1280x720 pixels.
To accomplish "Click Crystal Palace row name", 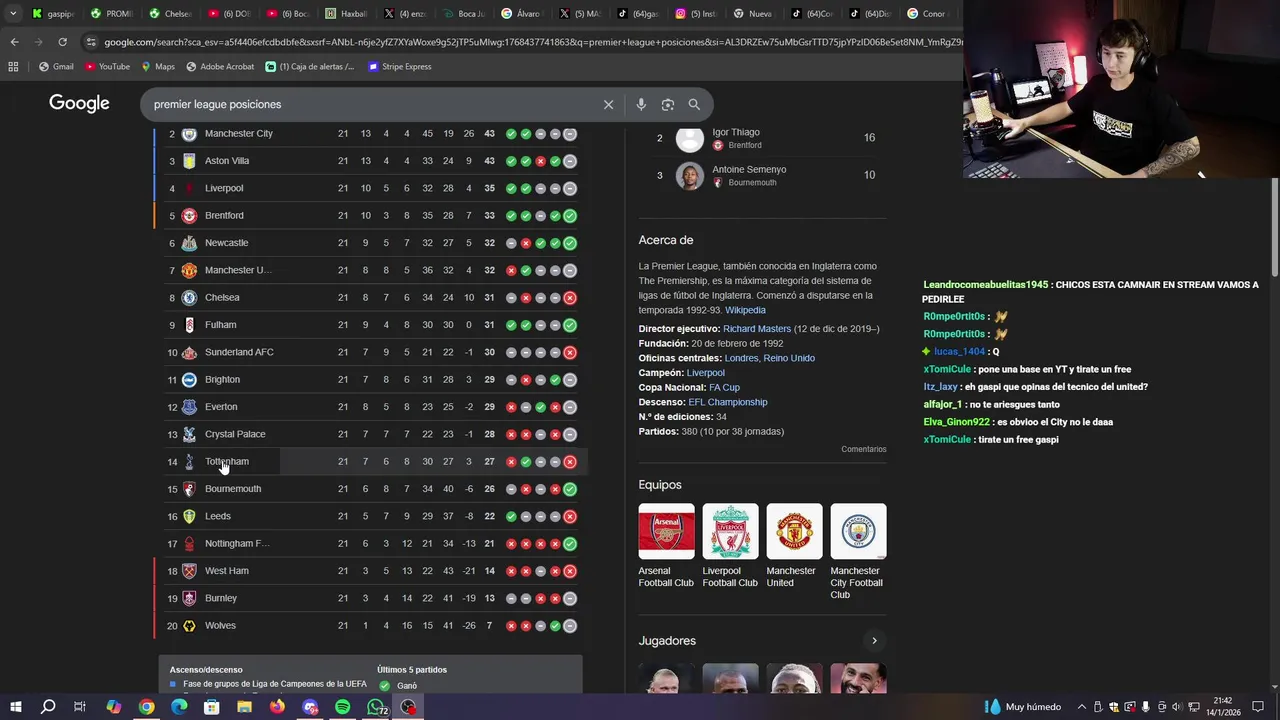I will coord(235,434).
